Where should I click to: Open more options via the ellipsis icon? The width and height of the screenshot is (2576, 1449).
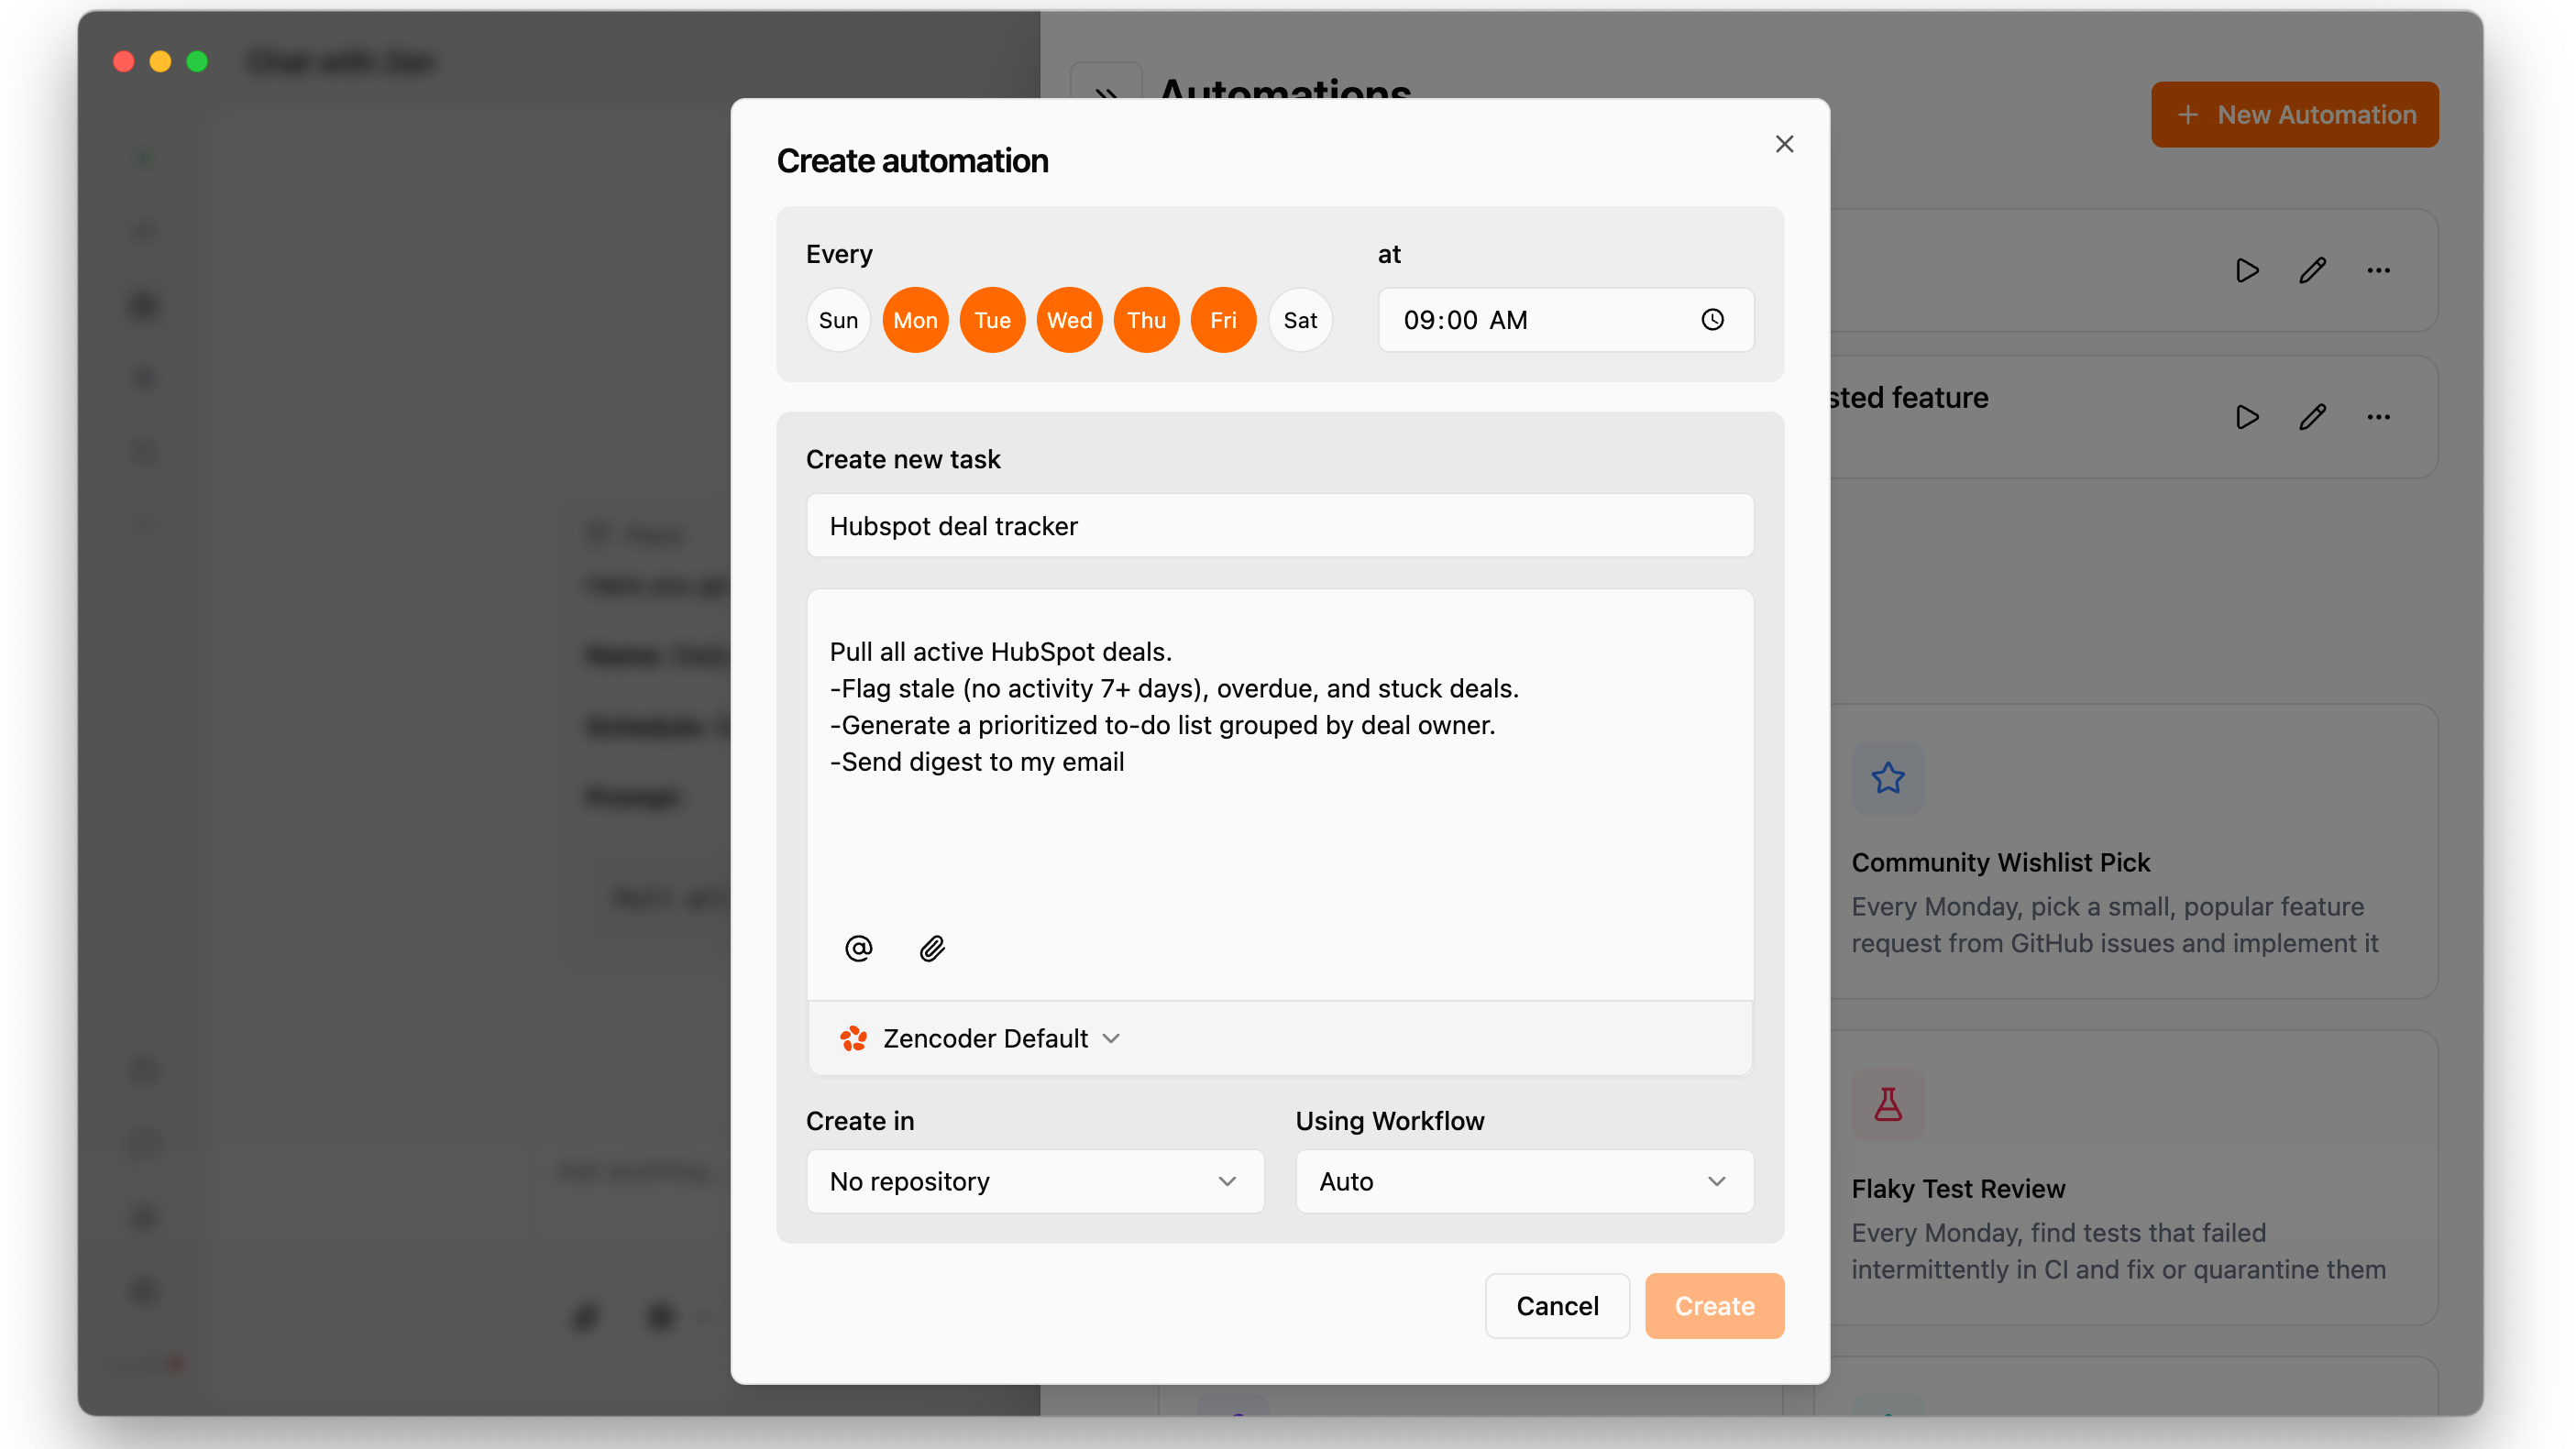[x=2379, y=270]
